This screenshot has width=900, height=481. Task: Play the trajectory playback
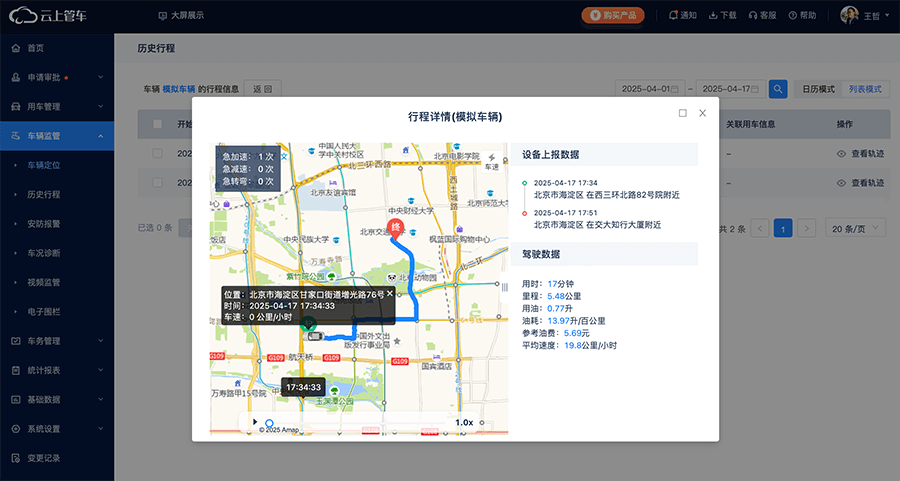pos(255,422)
